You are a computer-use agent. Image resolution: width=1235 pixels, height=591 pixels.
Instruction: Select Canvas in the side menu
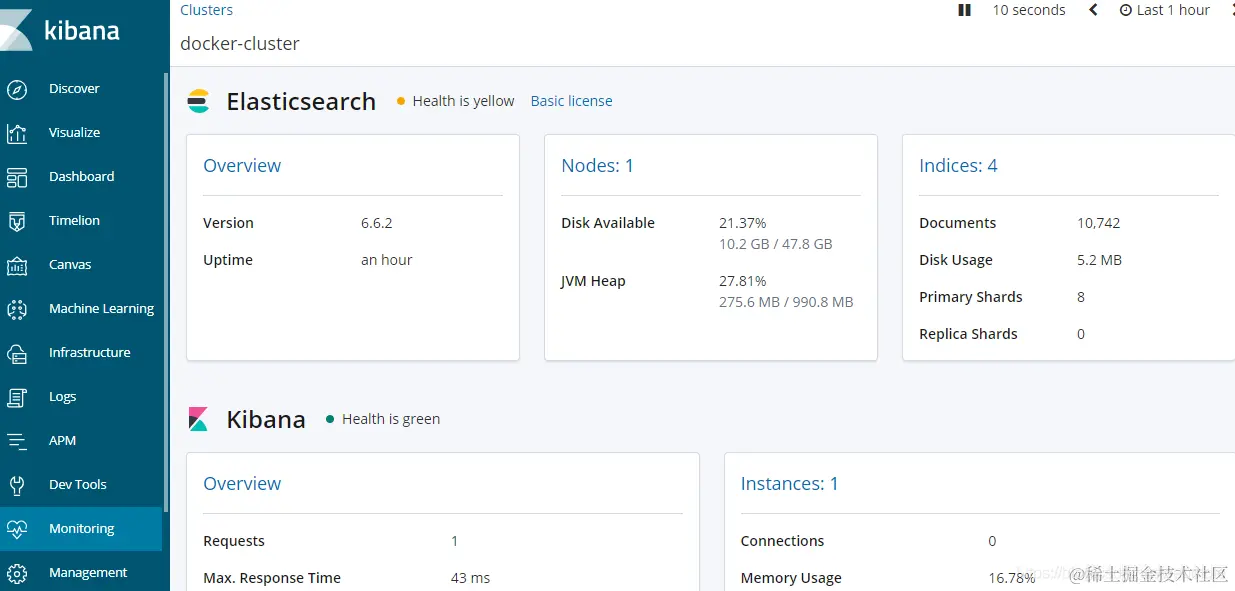[70, 265]
